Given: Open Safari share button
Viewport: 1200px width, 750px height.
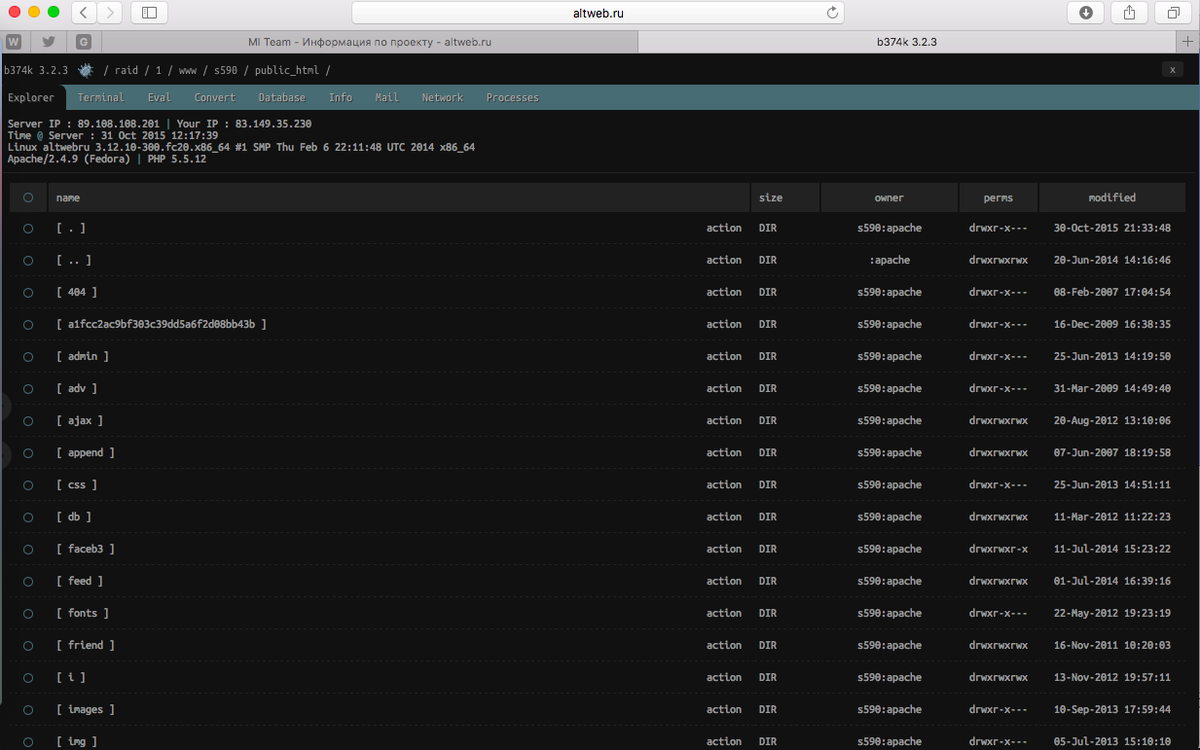Looking at the screenshot, I should 1129,13.
